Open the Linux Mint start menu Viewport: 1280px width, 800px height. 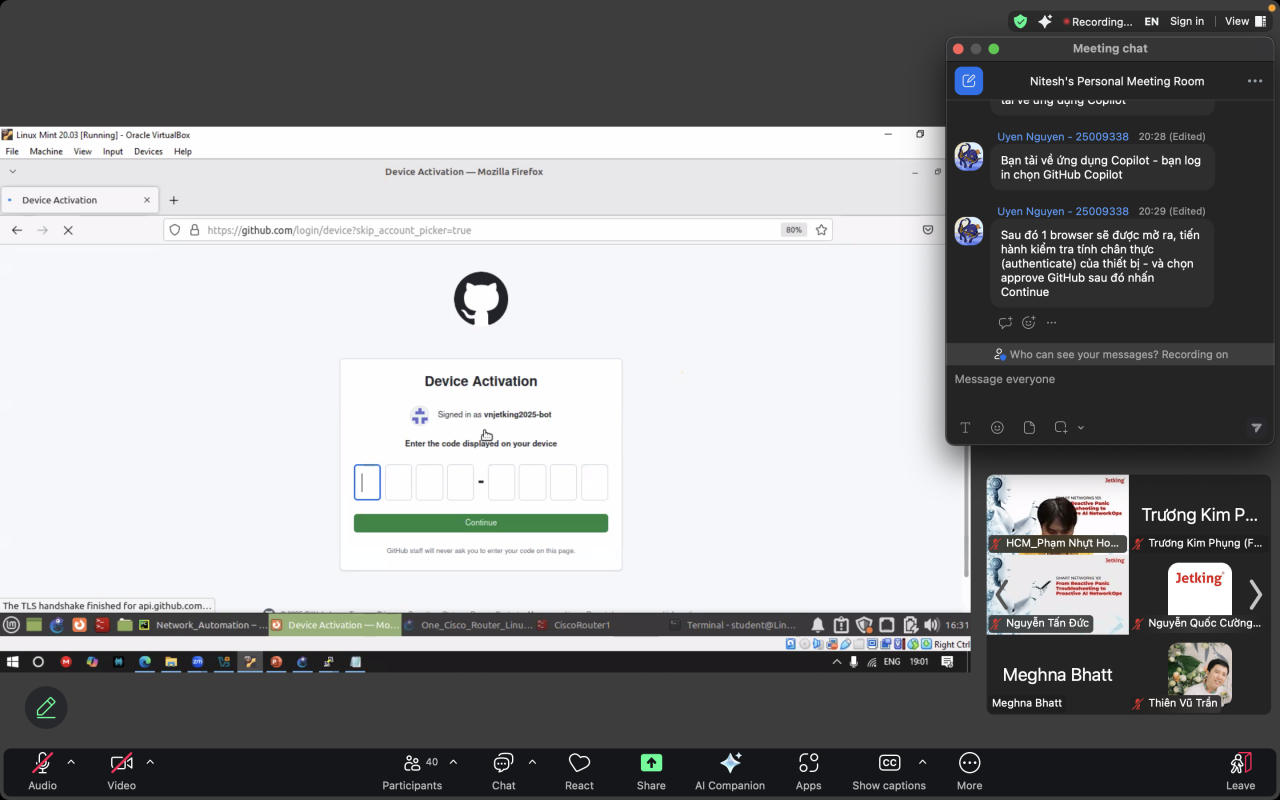11,625
